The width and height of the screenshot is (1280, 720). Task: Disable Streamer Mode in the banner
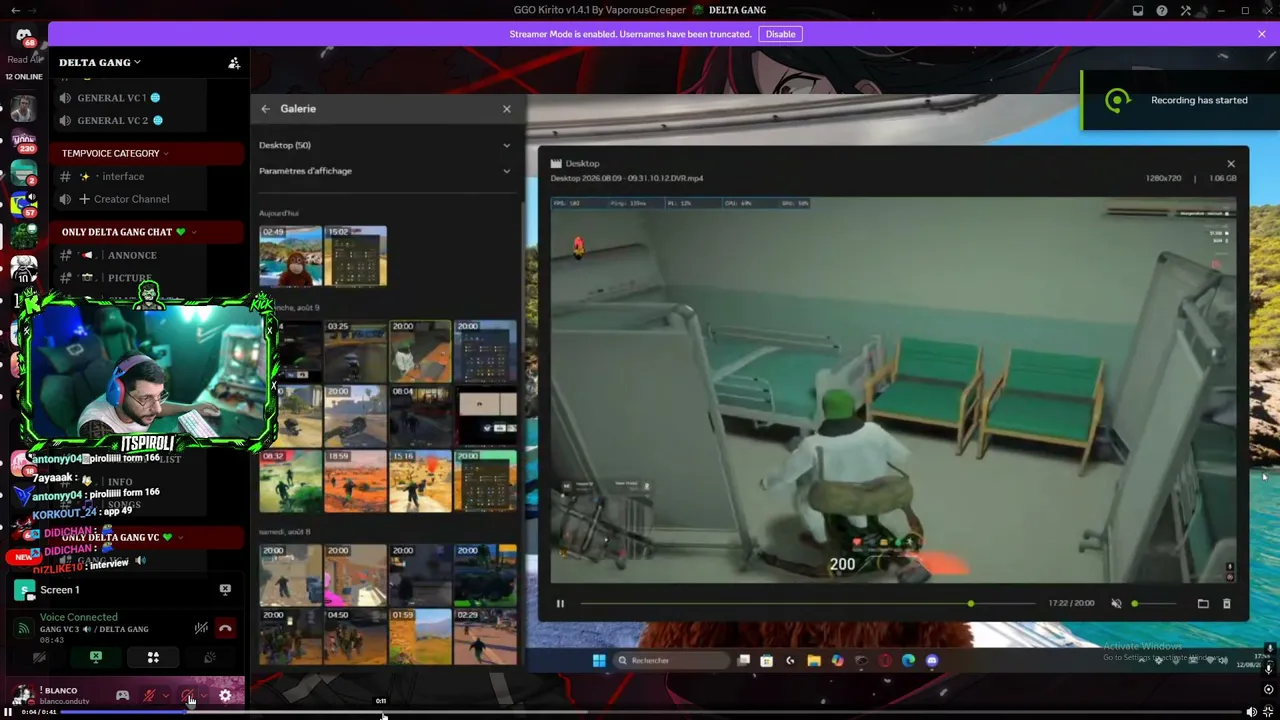coord(780,34)
